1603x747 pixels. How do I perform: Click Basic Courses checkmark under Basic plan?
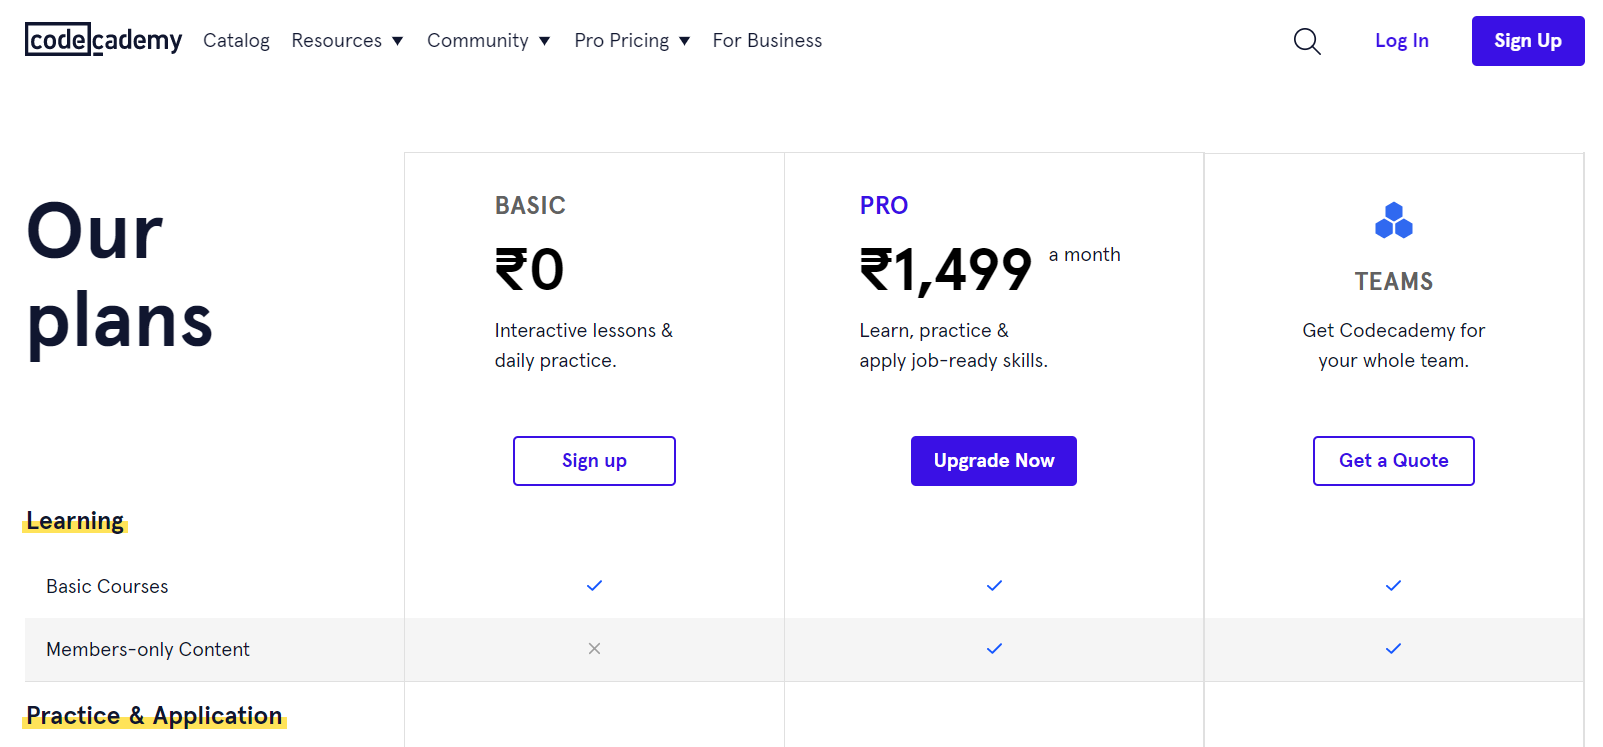[x=594, y=586]
